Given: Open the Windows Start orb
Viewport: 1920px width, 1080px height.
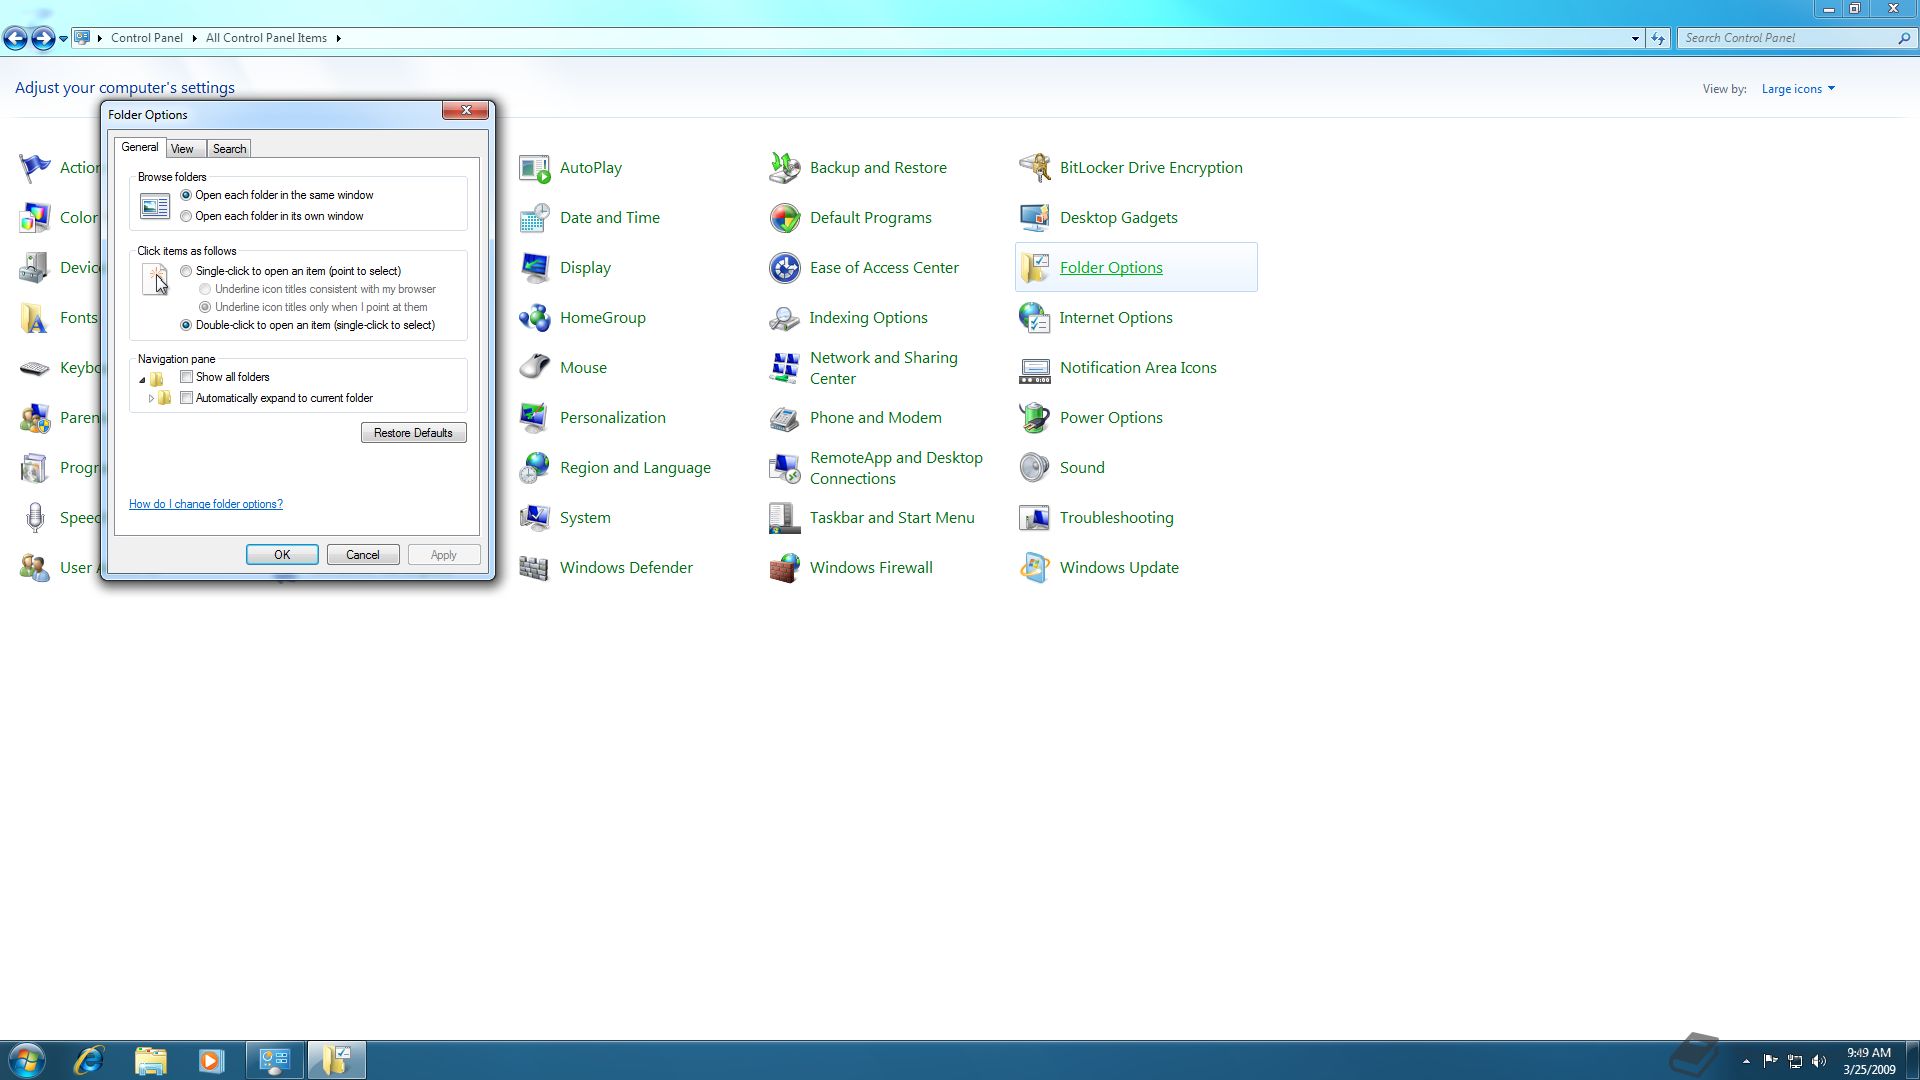Looking at the screenshot, I should 27,1060.
